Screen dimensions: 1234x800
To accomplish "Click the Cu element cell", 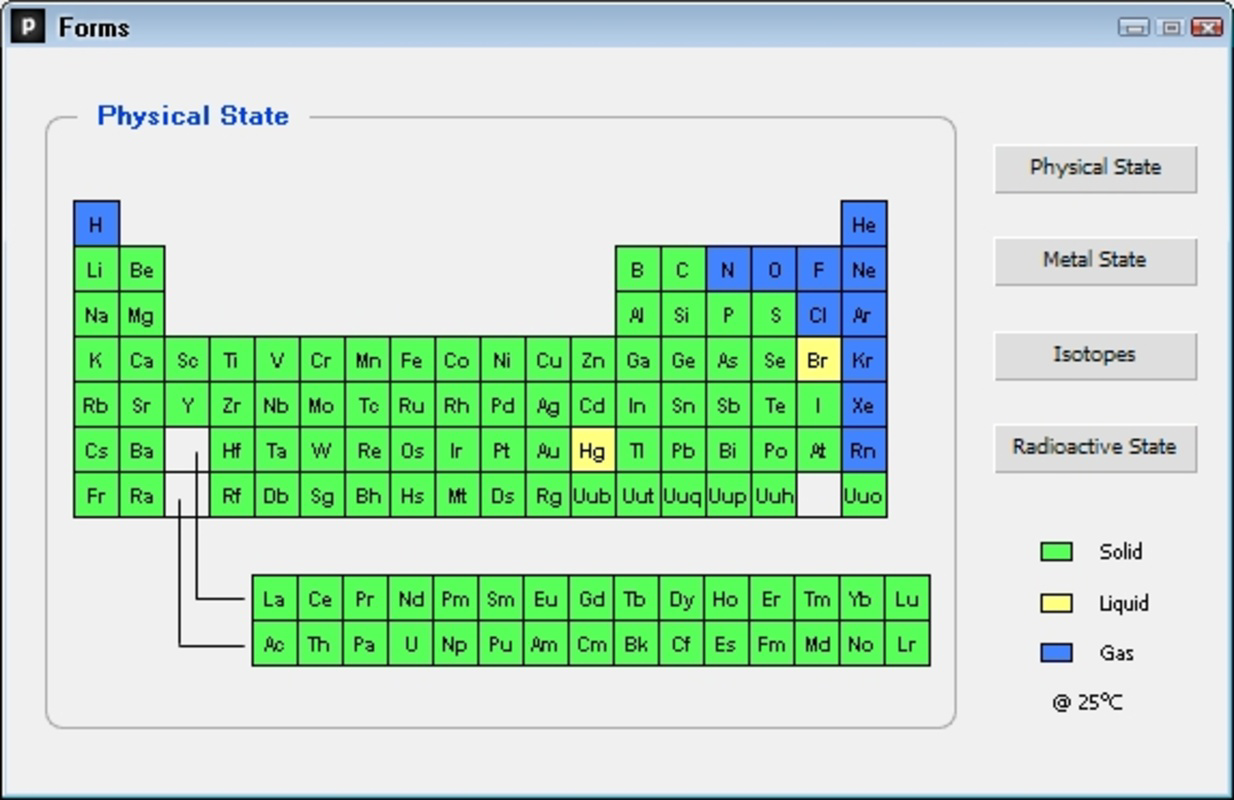I will (547, 360).
